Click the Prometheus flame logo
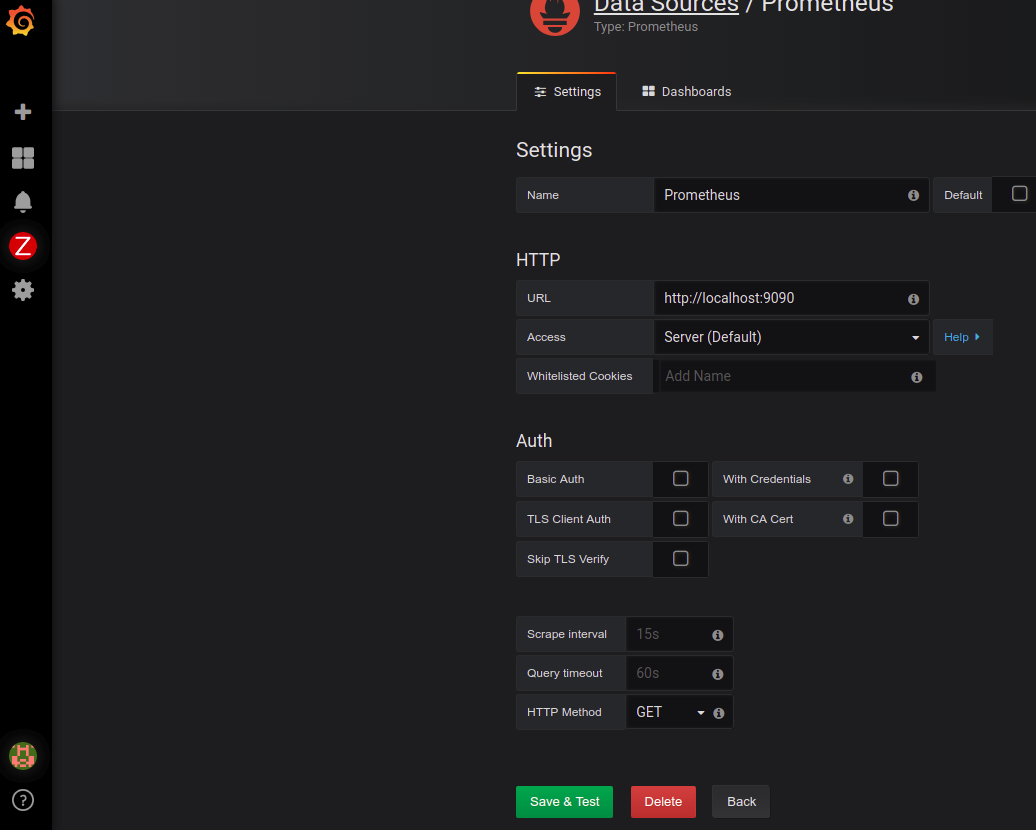 point(554,15)
